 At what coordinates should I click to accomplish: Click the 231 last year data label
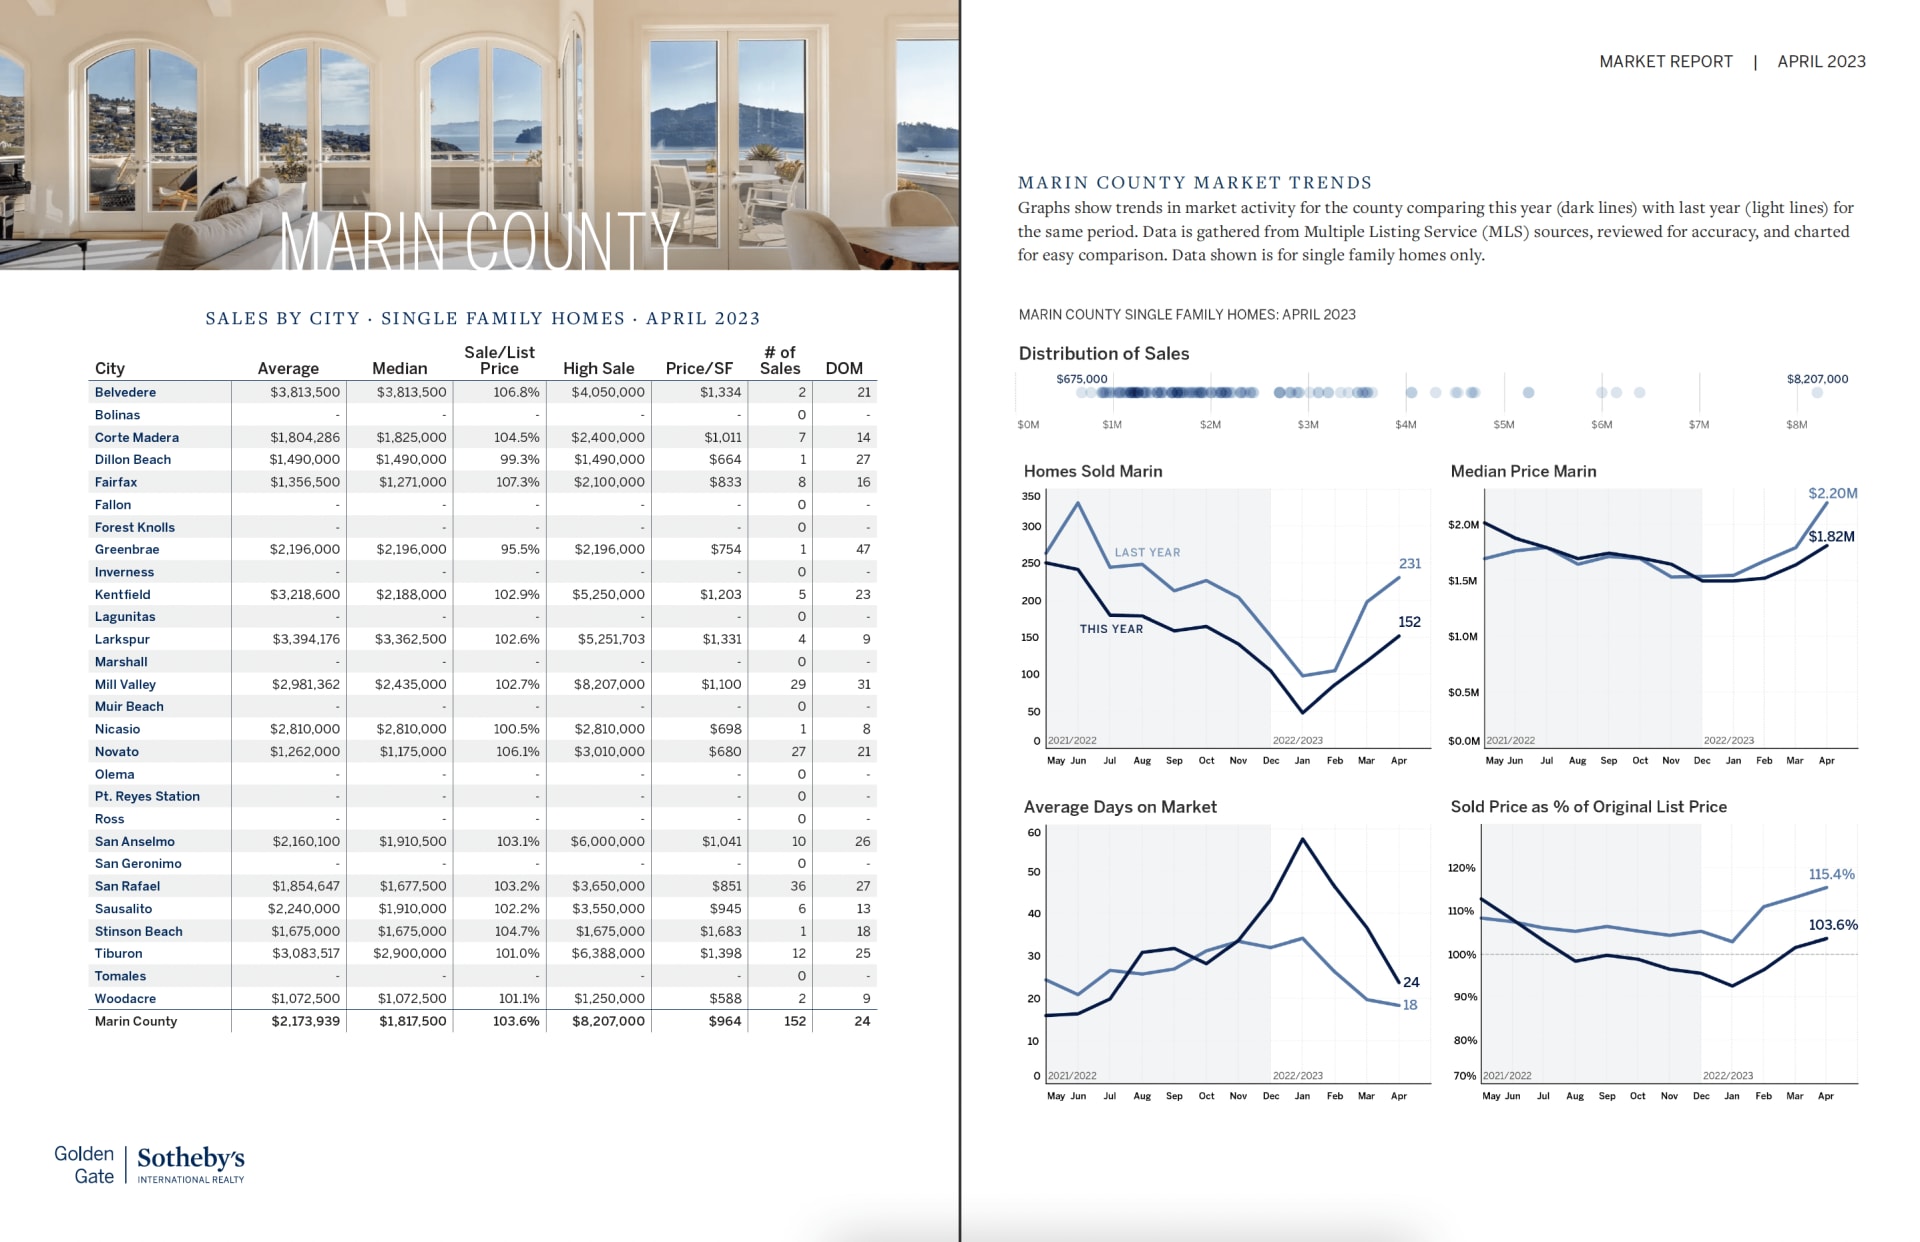tap(1409, 564)
